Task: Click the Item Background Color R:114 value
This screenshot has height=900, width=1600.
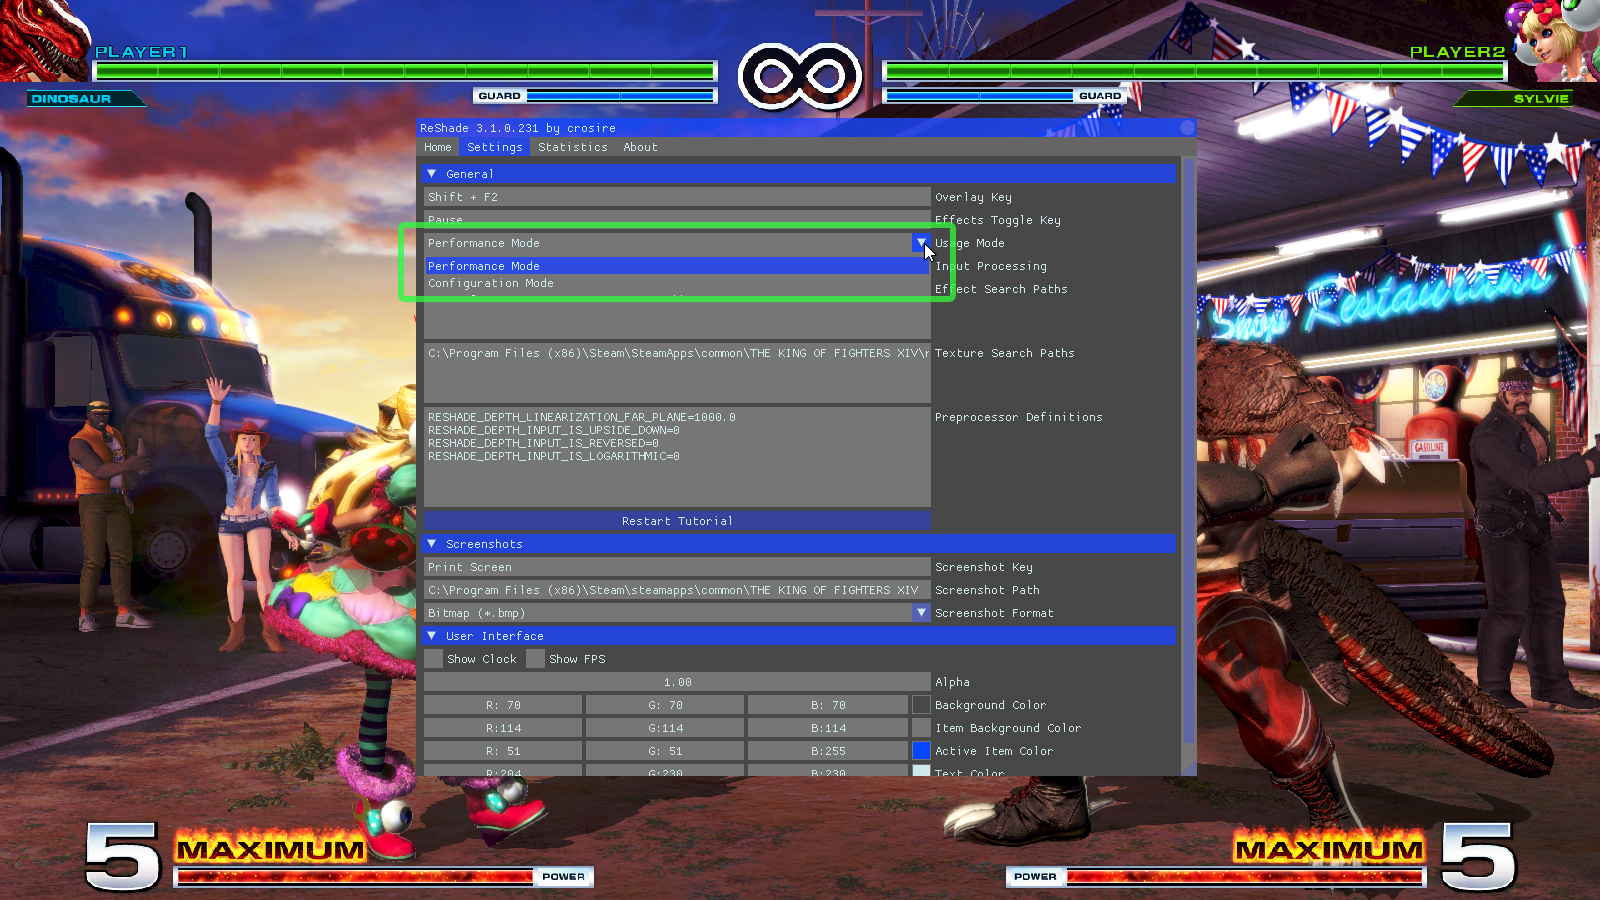Action: tap(503, 728)
